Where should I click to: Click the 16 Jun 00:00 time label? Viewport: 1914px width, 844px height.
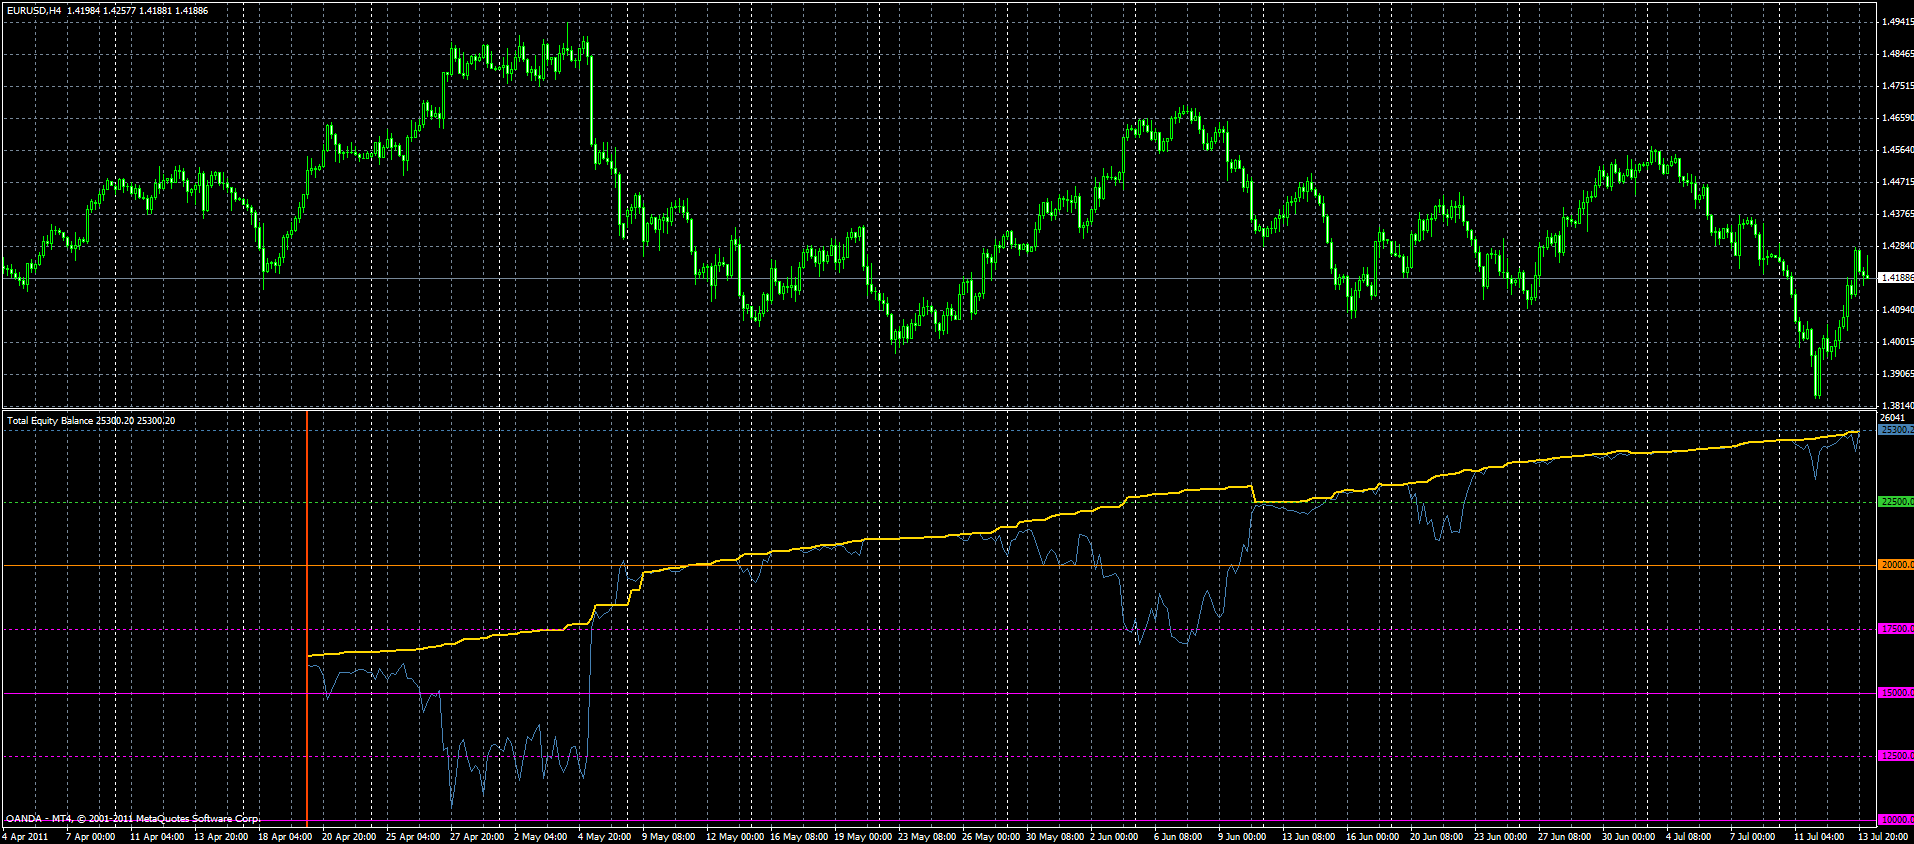(1373, 837)
